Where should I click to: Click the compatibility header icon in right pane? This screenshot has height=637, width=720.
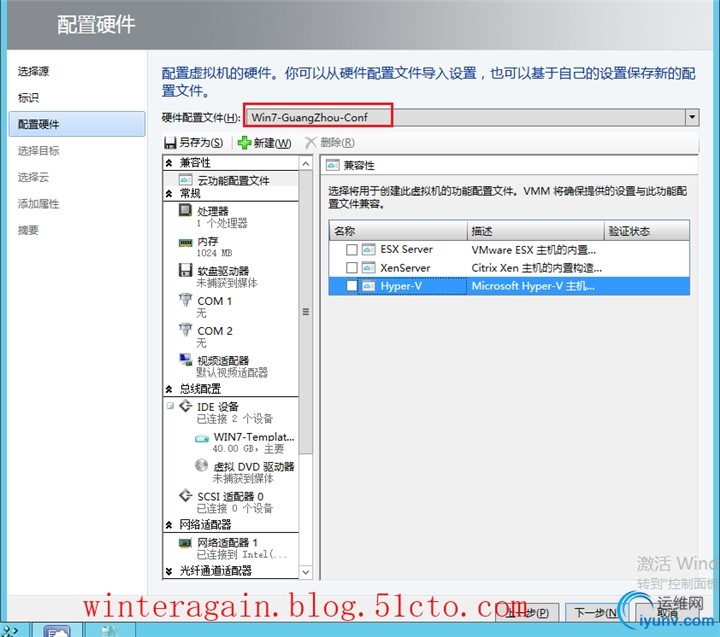click(332, 165)
